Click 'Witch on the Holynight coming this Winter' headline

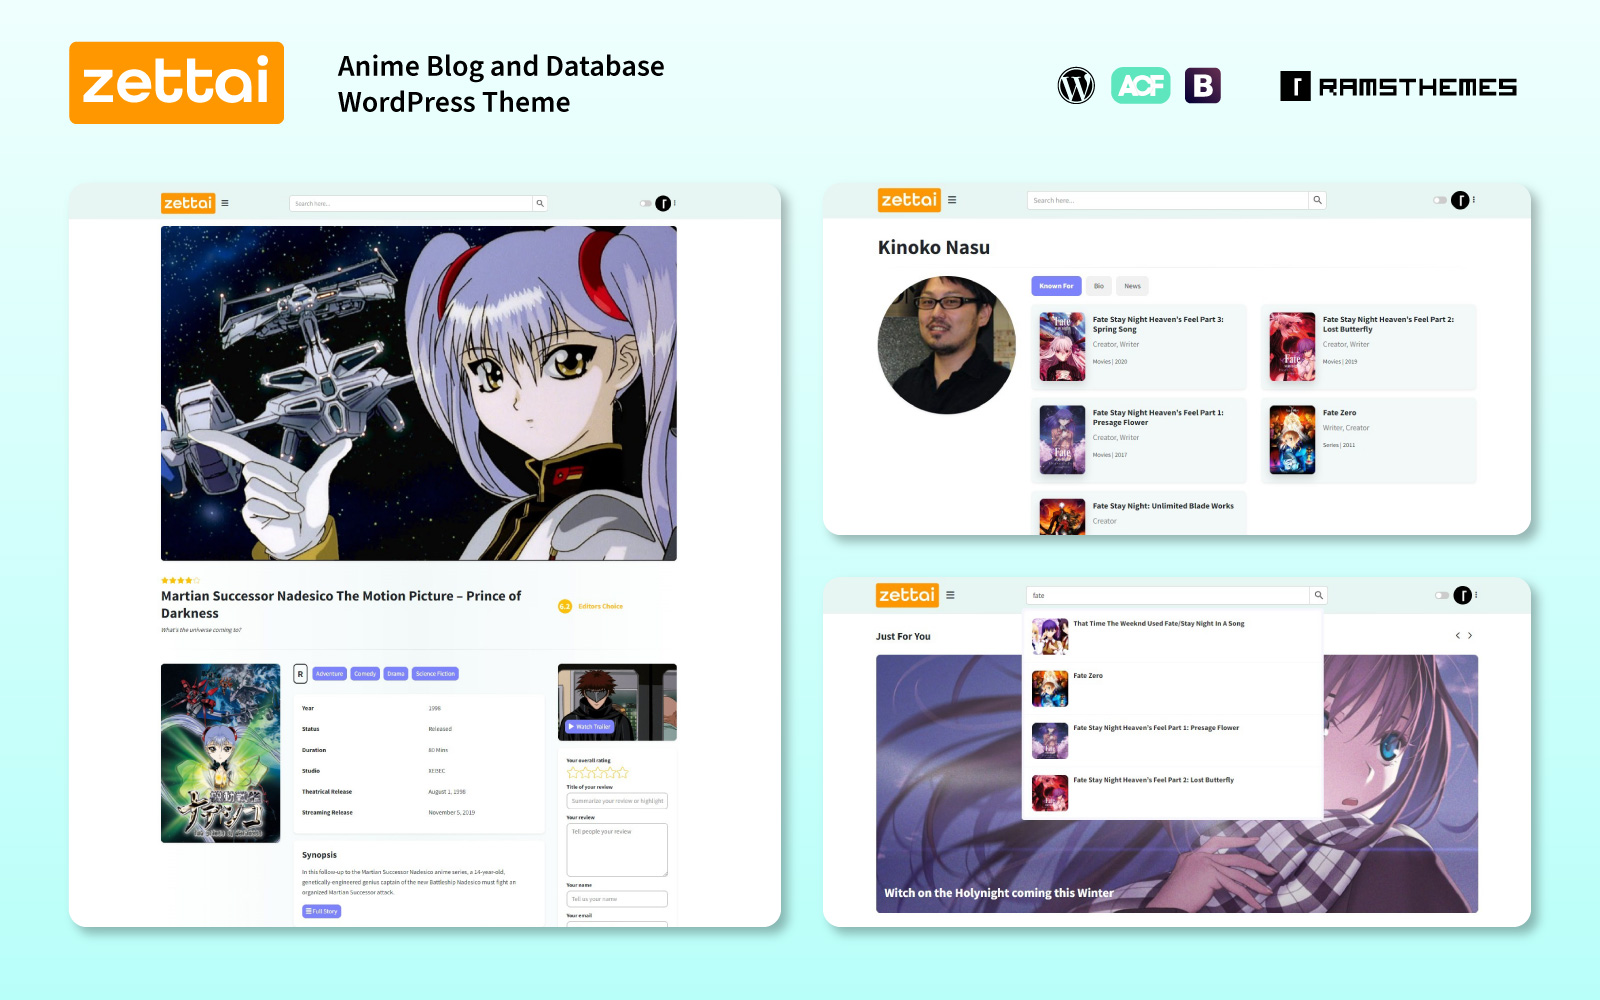pos(999,893)
